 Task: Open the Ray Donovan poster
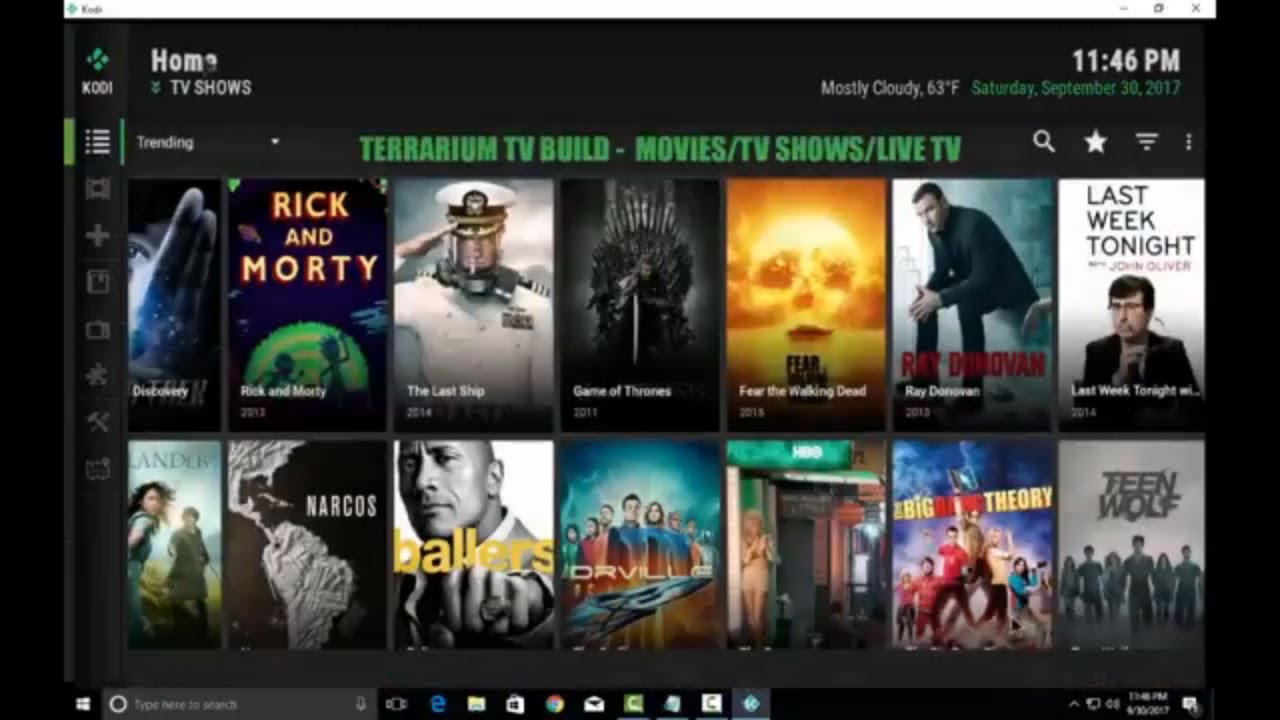click(972, 305)
